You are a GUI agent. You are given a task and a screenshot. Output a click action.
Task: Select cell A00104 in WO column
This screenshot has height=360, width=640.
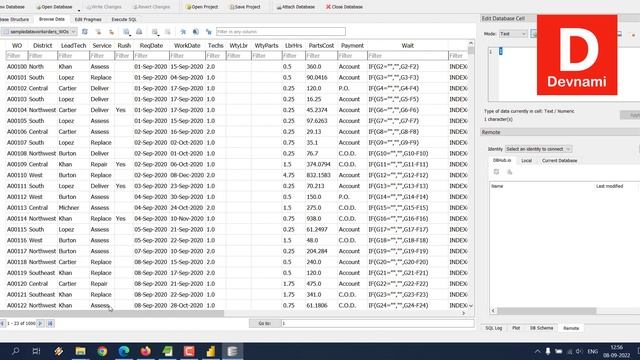(17, 110)
